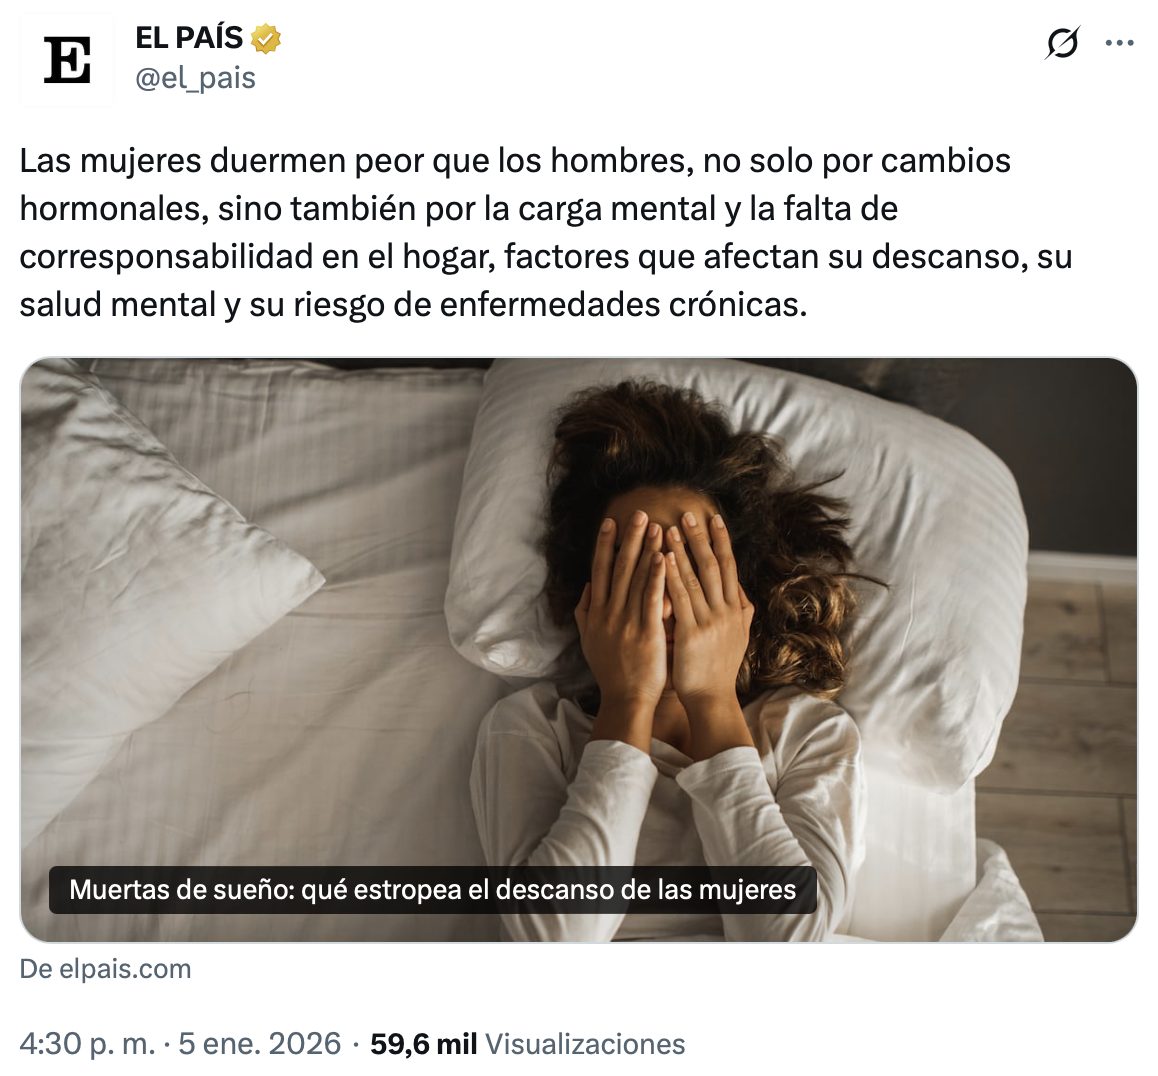
Task: Open the three-dot more options menu
Action: [x=1119, y=43]
